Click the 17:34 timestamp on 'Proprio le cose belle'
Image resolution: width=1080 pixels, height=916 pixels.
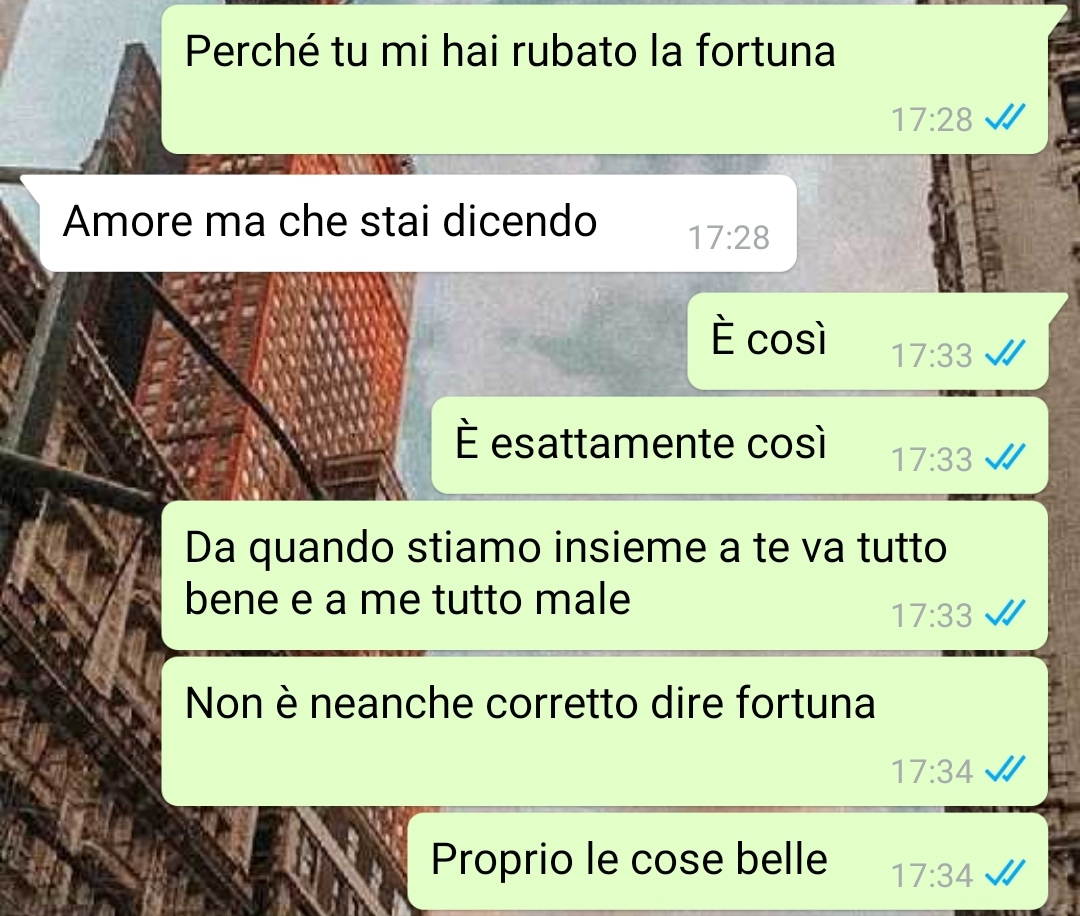click(931, 875)
